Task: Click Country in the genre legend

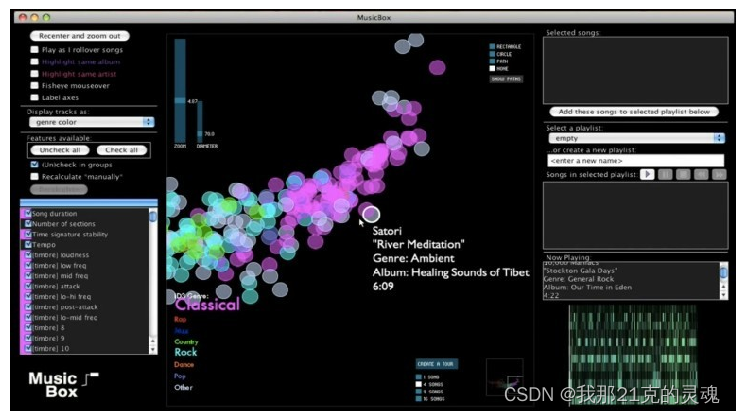Action: point(186,342)
